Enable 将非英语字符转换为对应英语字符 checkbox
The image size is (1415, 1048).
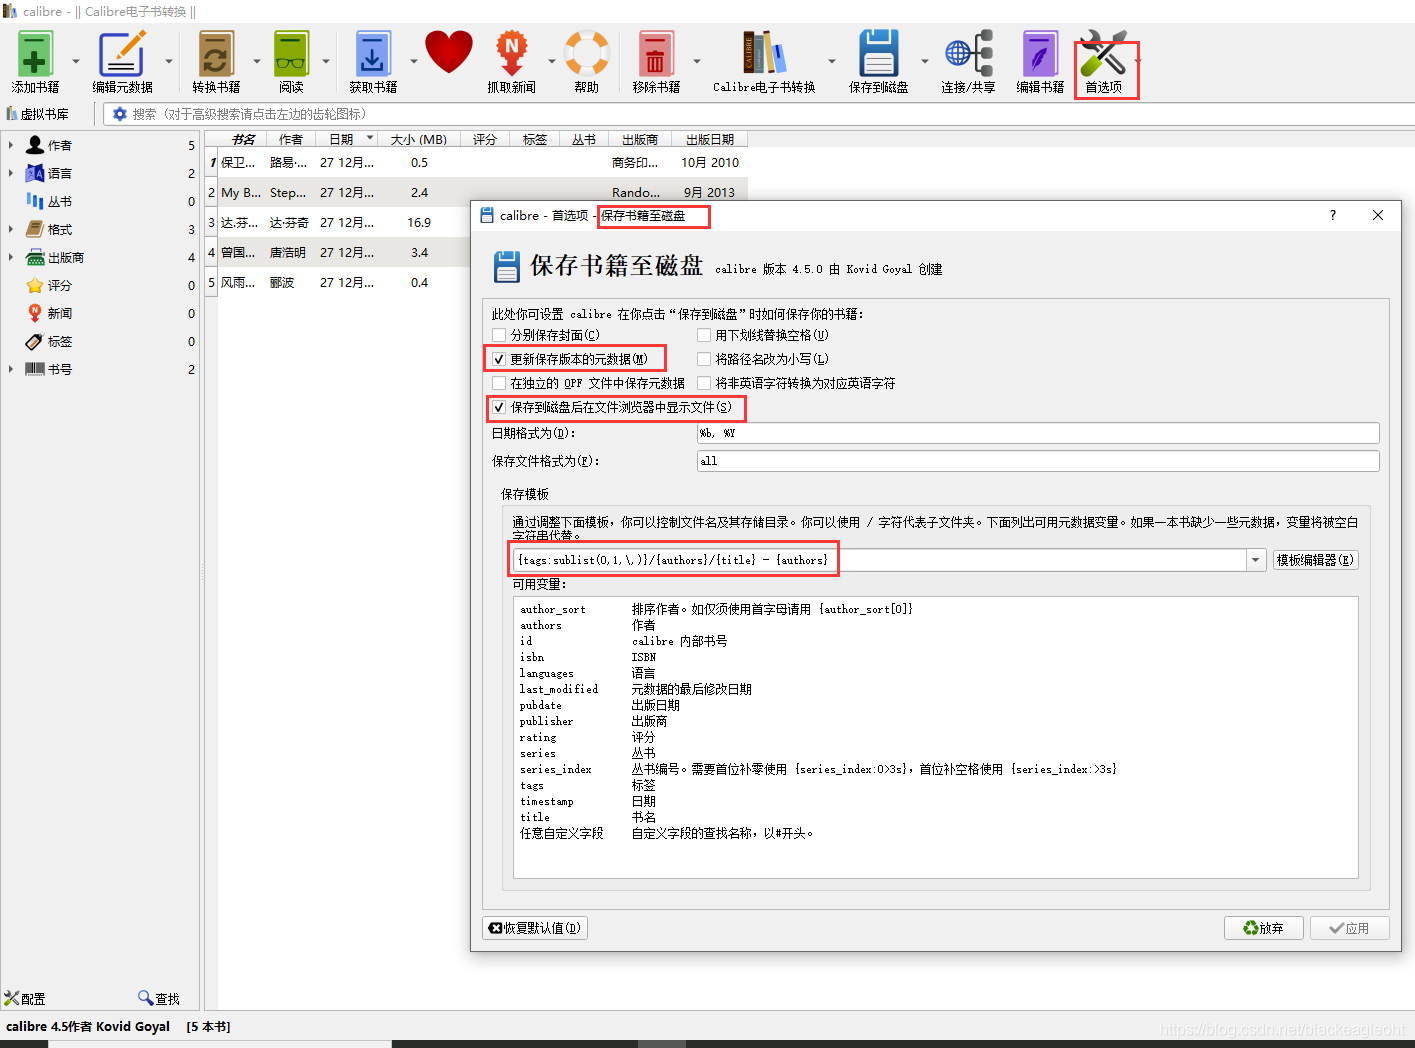click(x=704, y=383)
